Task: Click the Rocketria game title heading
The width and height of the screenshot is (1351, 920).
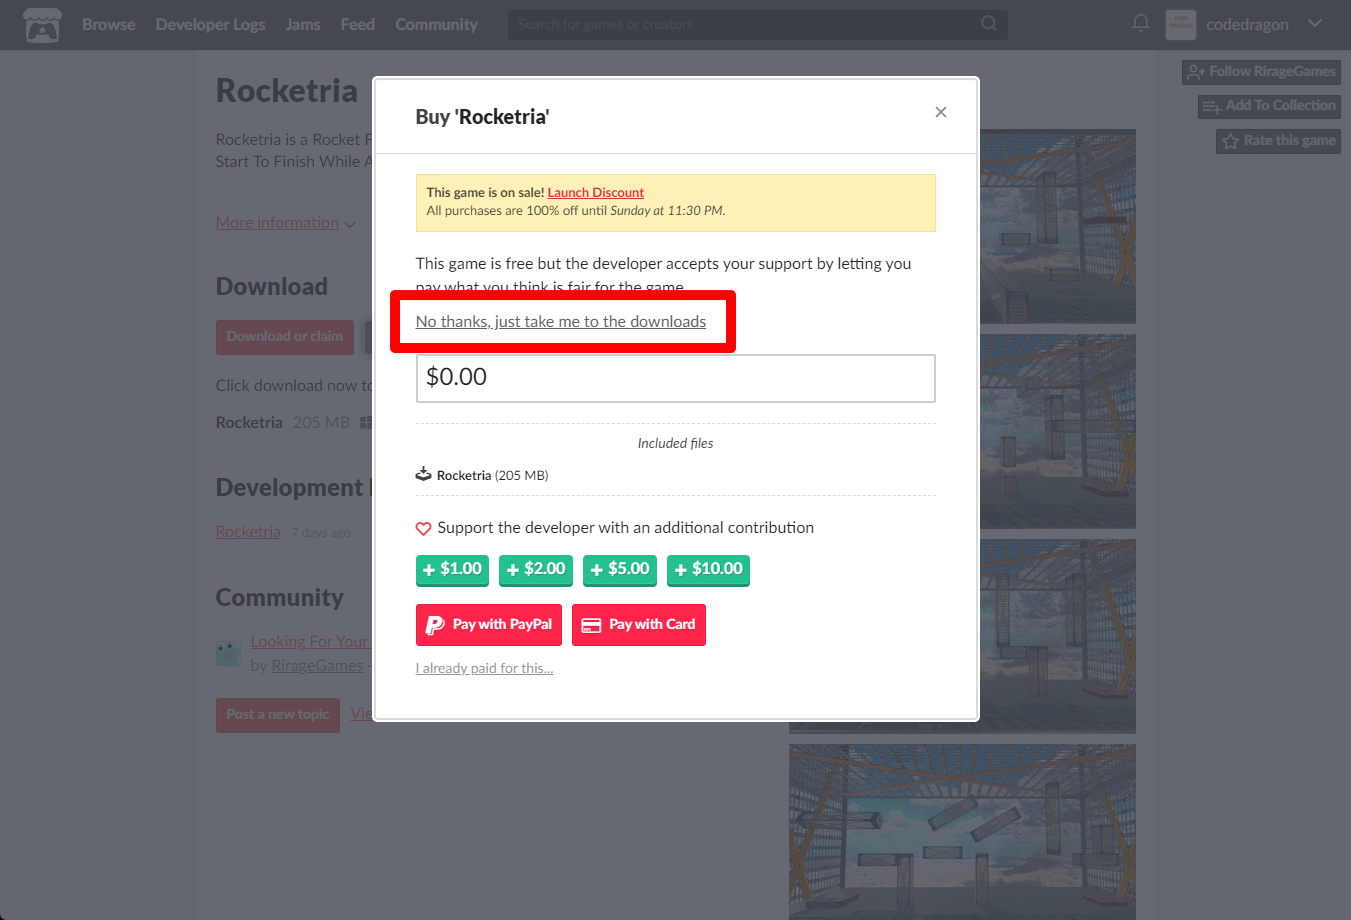Action: (x=287, y=91)
